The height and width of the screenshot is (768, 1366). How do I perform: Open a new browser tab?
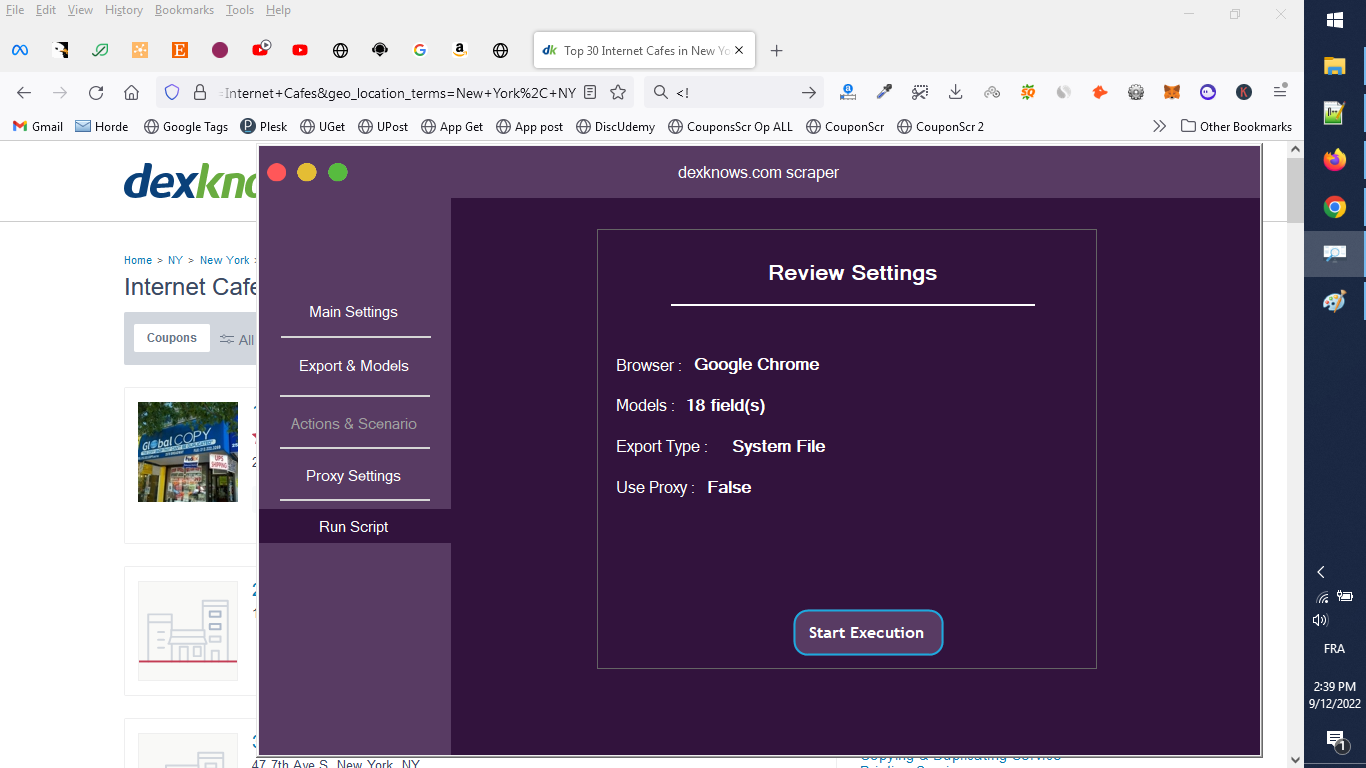pos(777,50)
